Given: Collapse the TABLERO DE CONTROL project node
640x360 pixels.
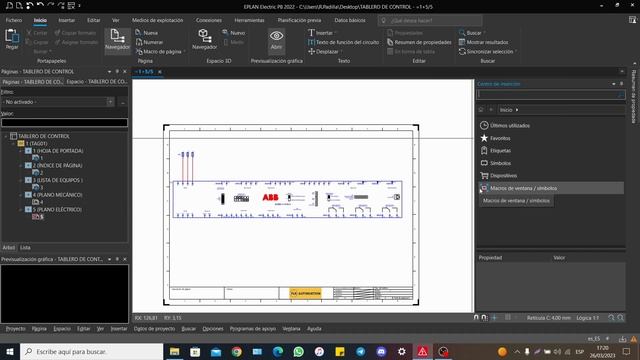Looking at the screenshot, I should [x=6, y=136].
